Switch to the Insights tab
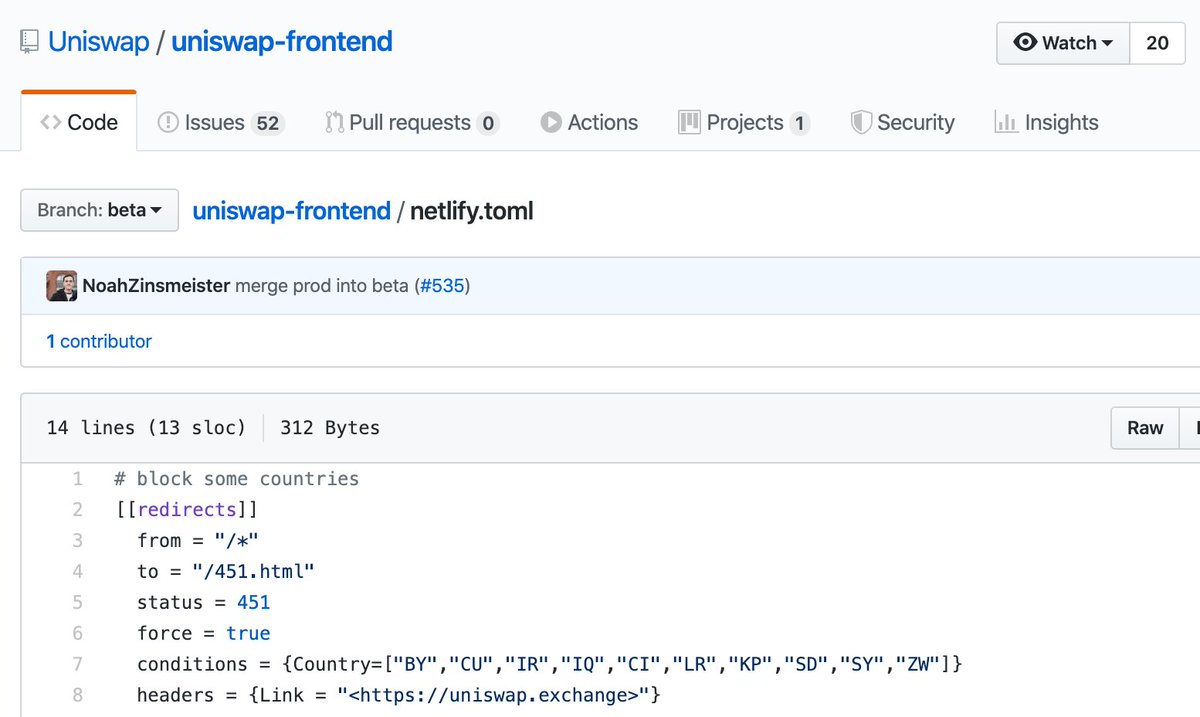The width and height of the screenshot is (1200, 717). click(1046, 122)
